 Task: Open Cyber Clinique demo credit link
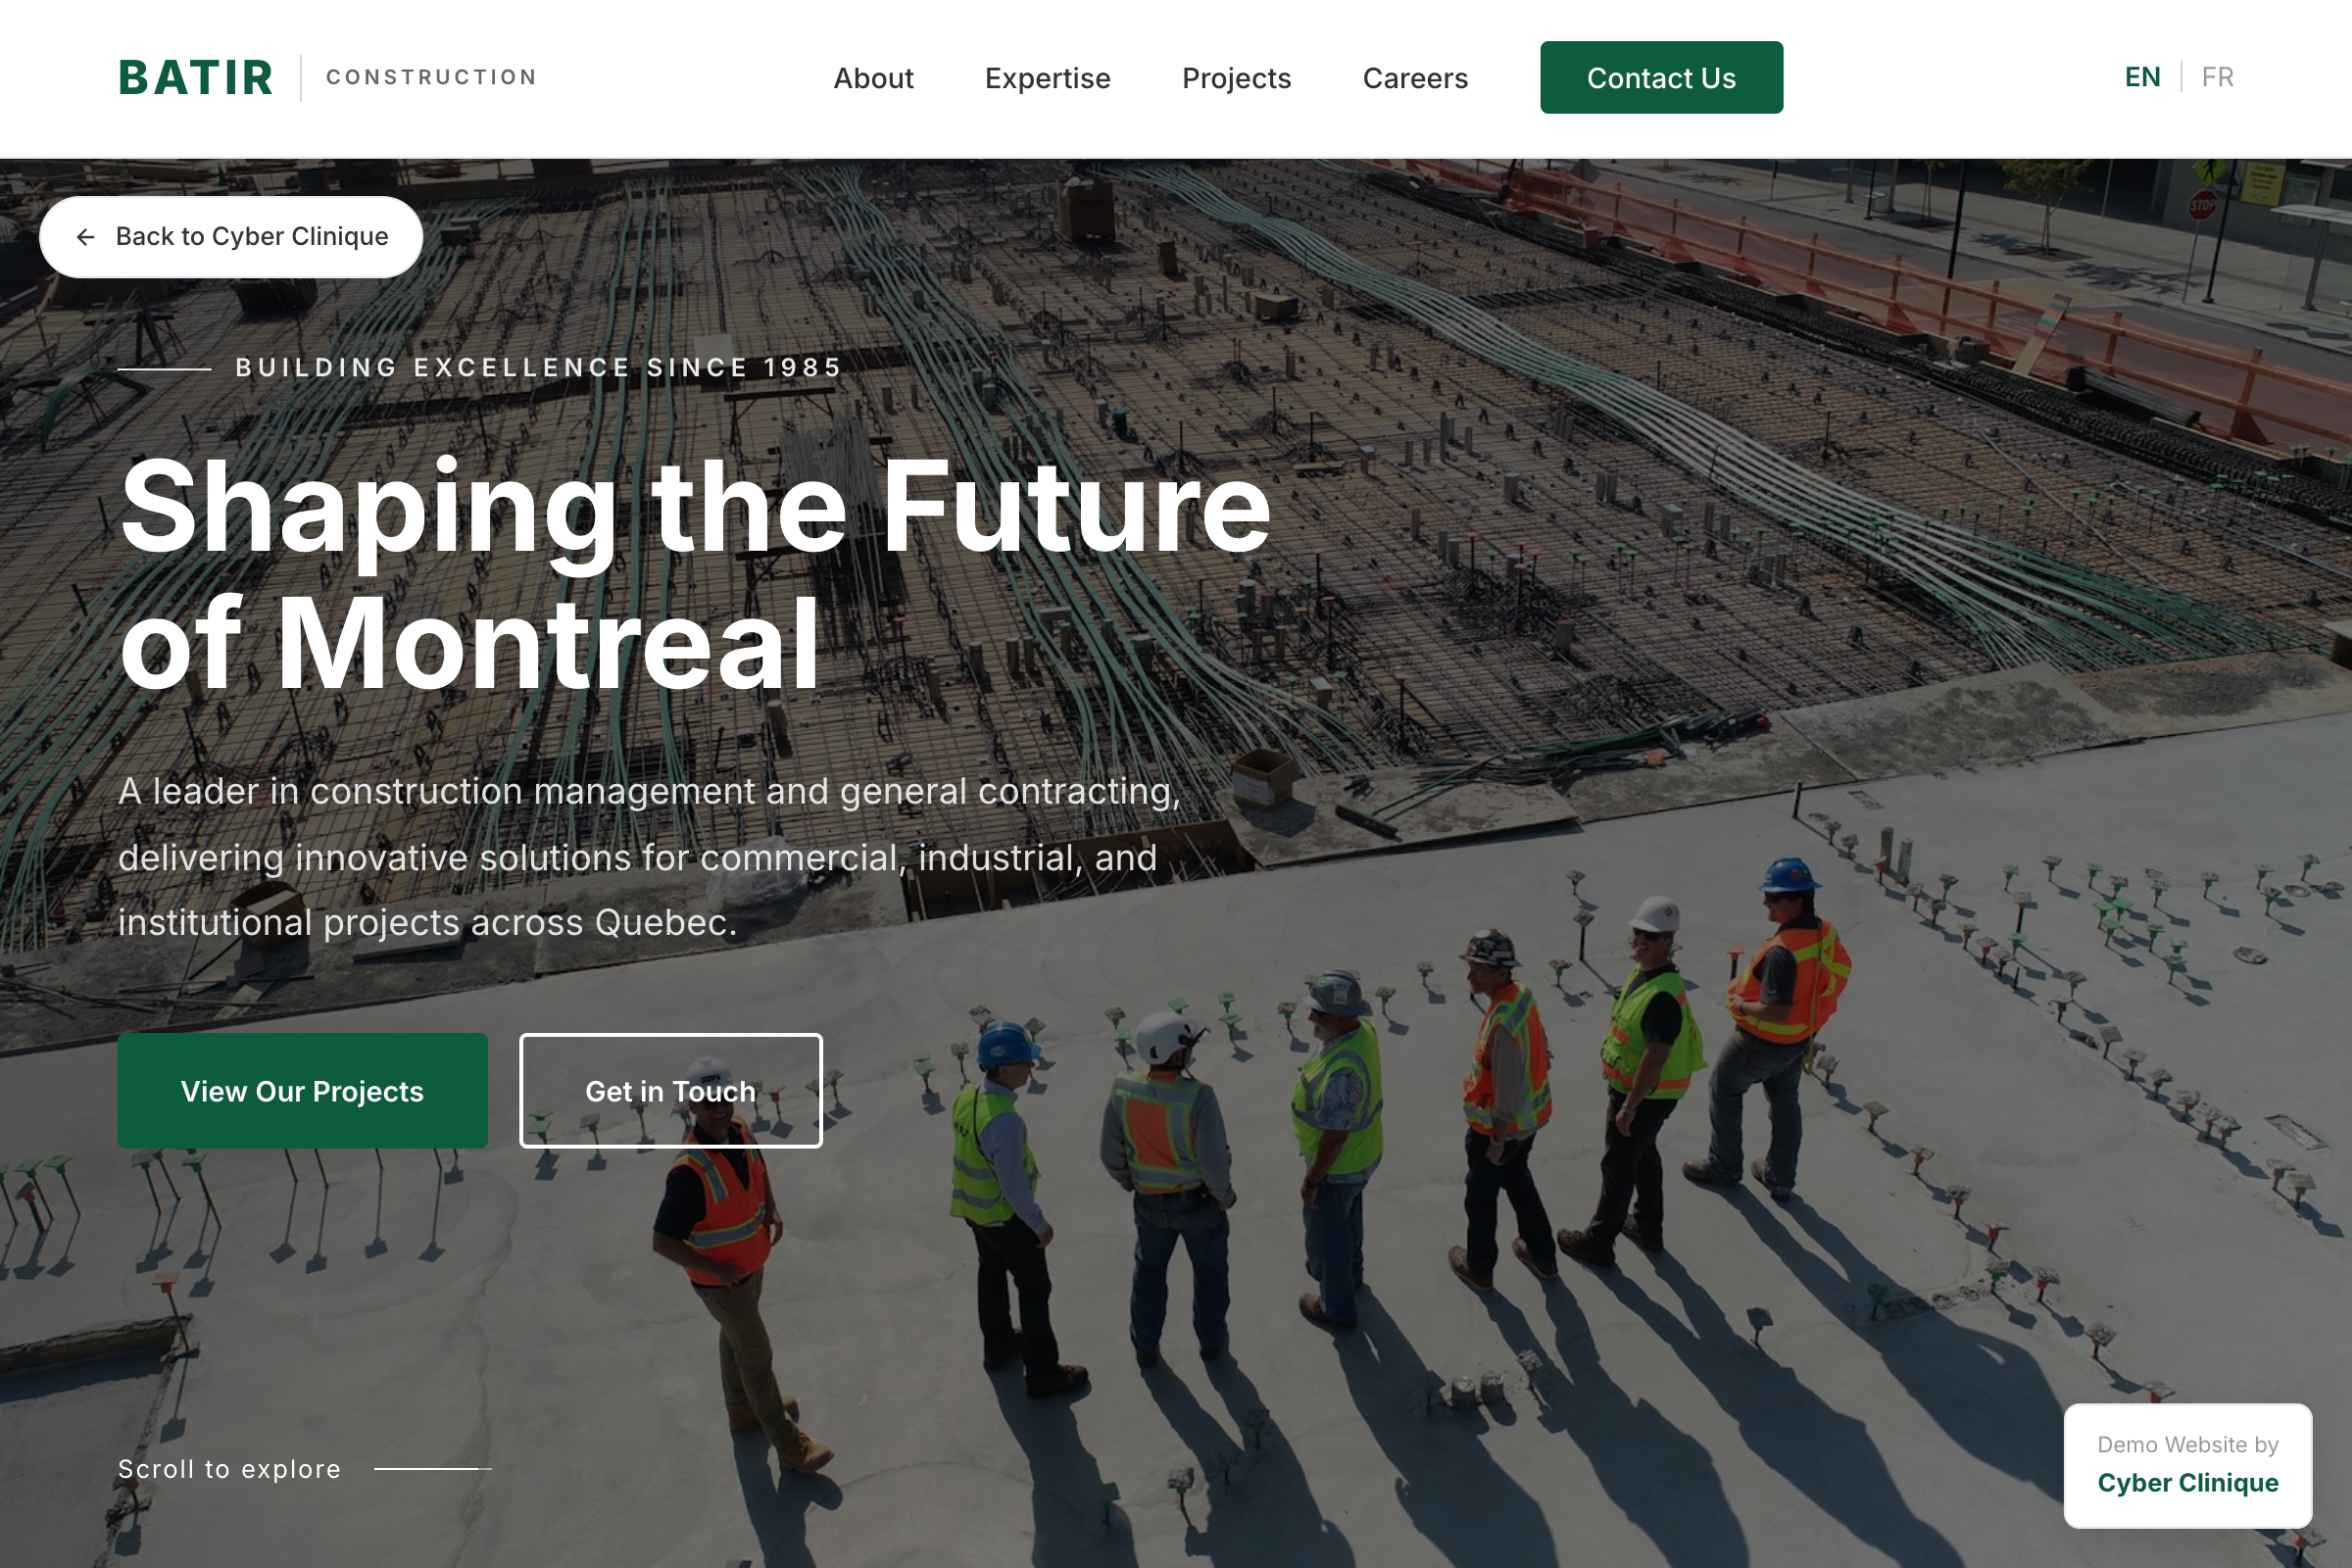coord(2187,1482)
